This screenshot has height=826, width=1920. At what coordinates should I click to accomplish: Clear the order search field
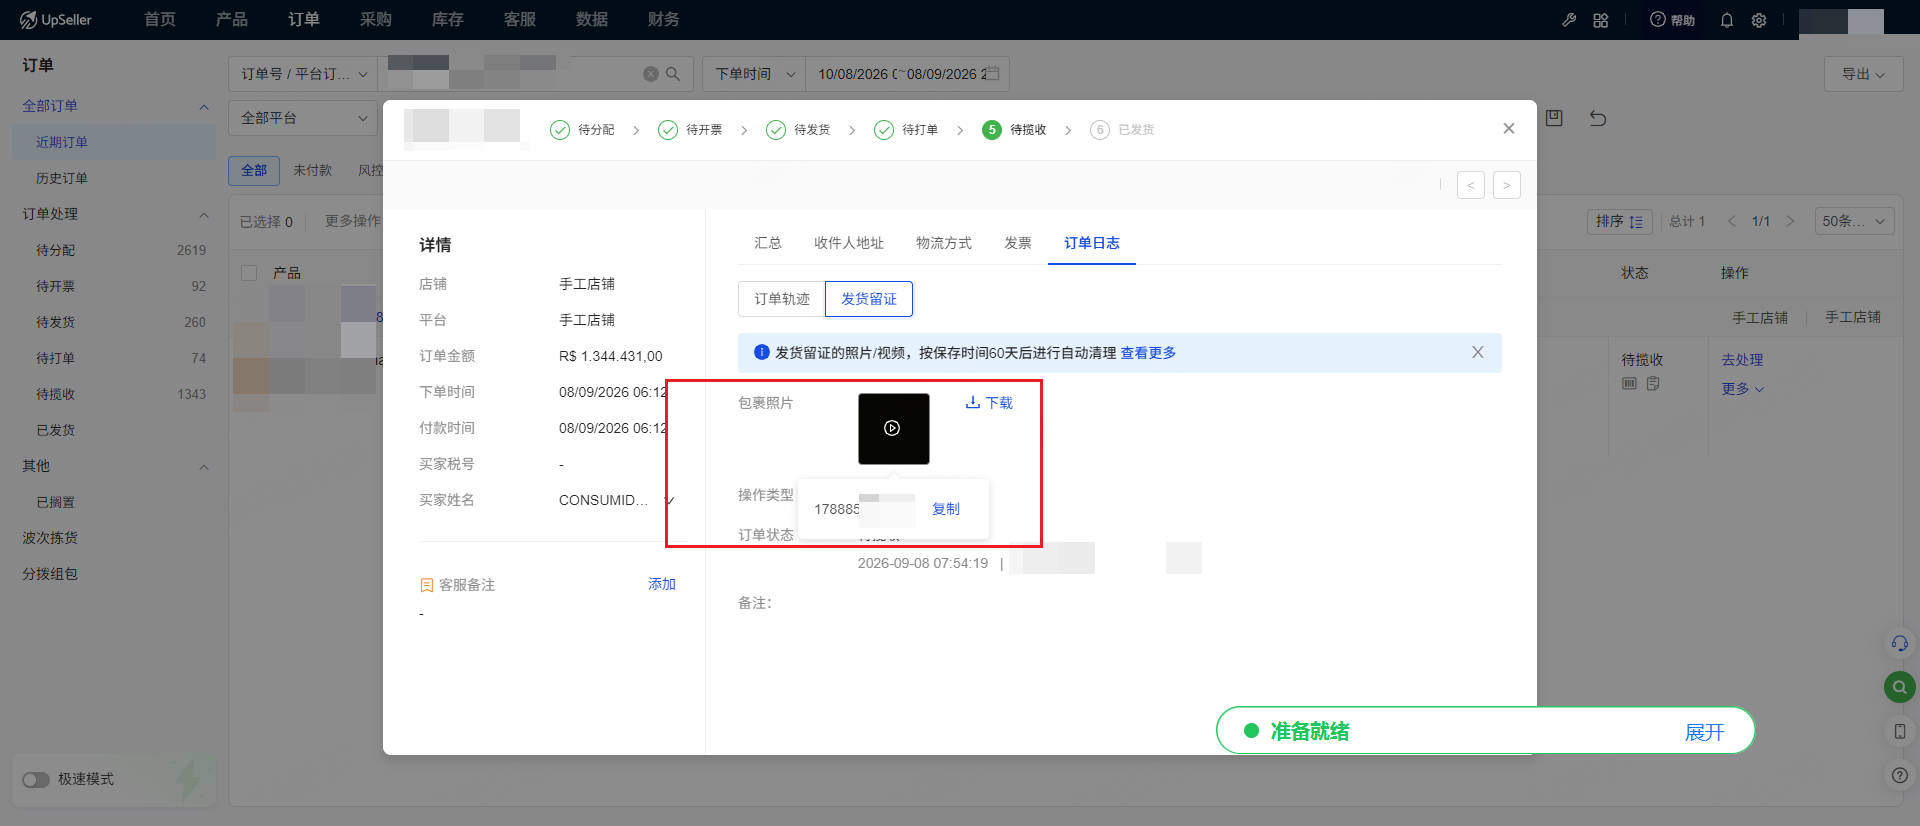point(651,74)
